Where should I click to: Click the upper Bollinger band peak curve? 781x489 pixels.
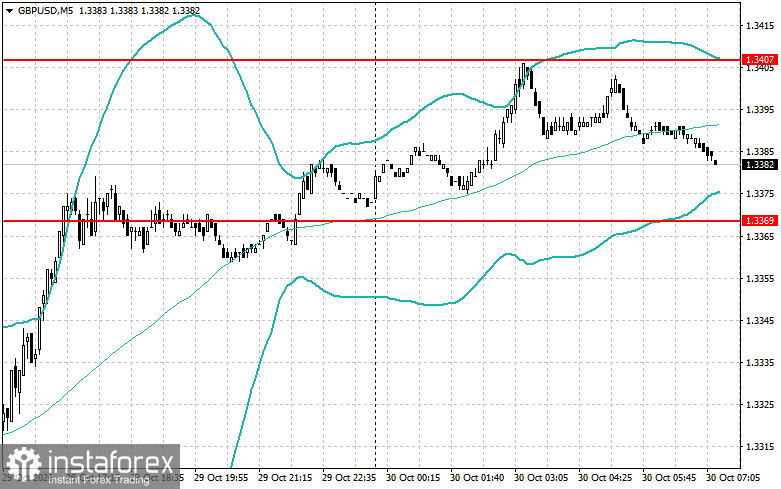pos(193,15)
